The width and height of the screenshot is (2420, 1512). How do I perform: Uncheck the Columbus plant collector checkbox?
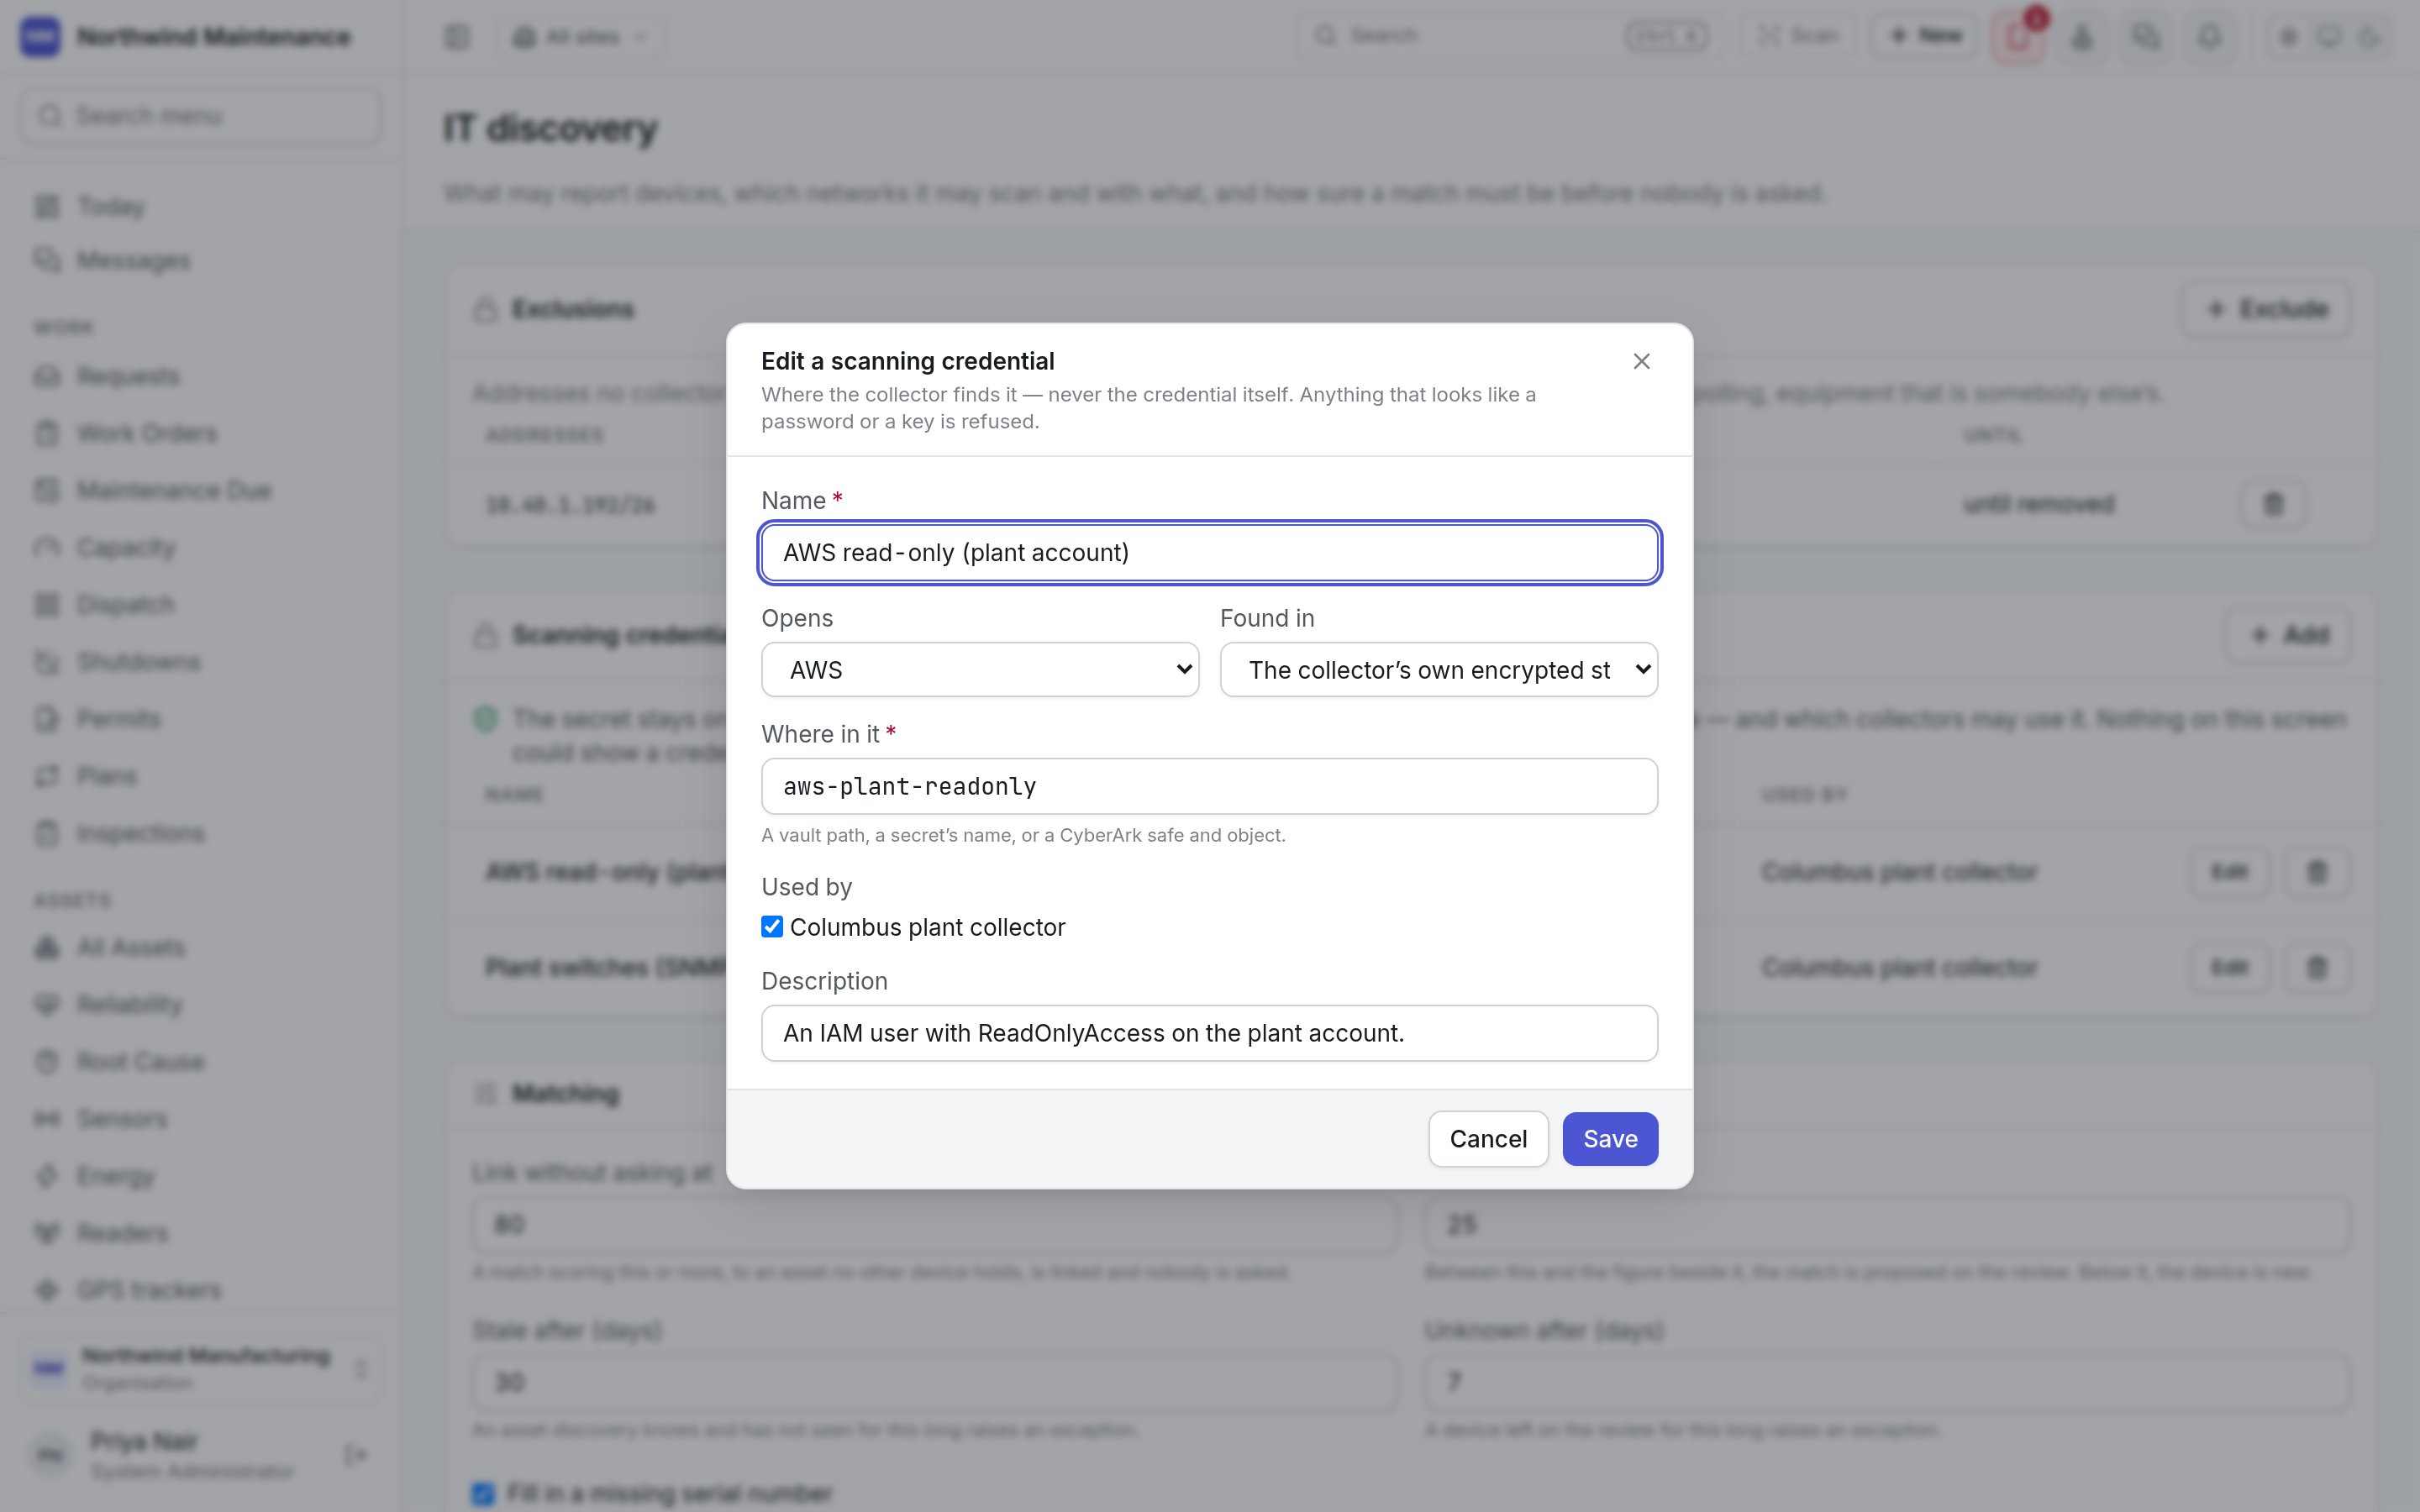pyautogui.click(x=772, y=927)
